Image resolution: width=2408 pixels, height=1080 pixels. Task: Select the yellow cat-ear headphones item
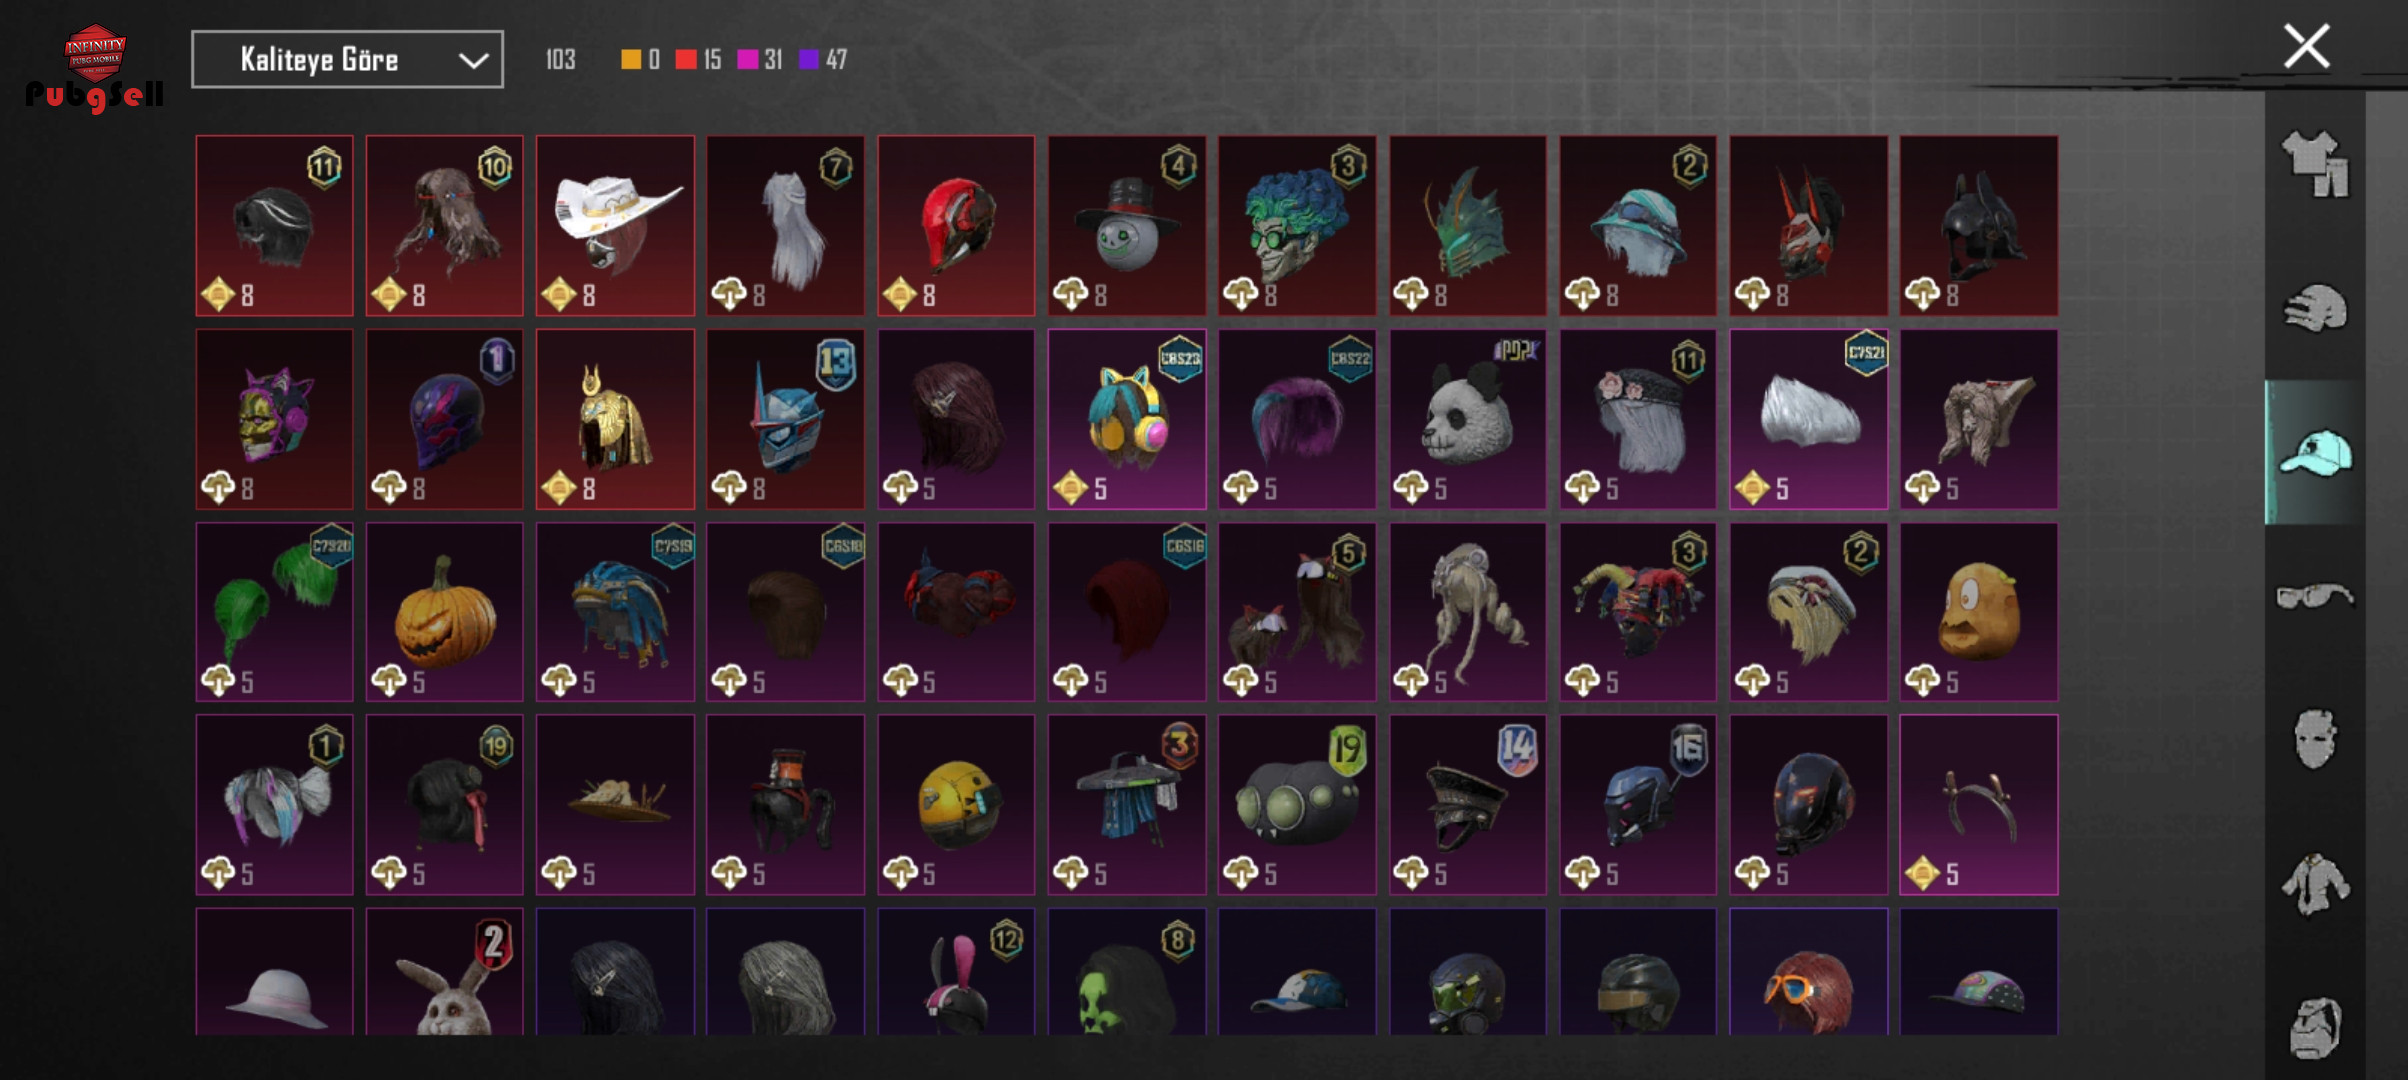pos(1127,419)
